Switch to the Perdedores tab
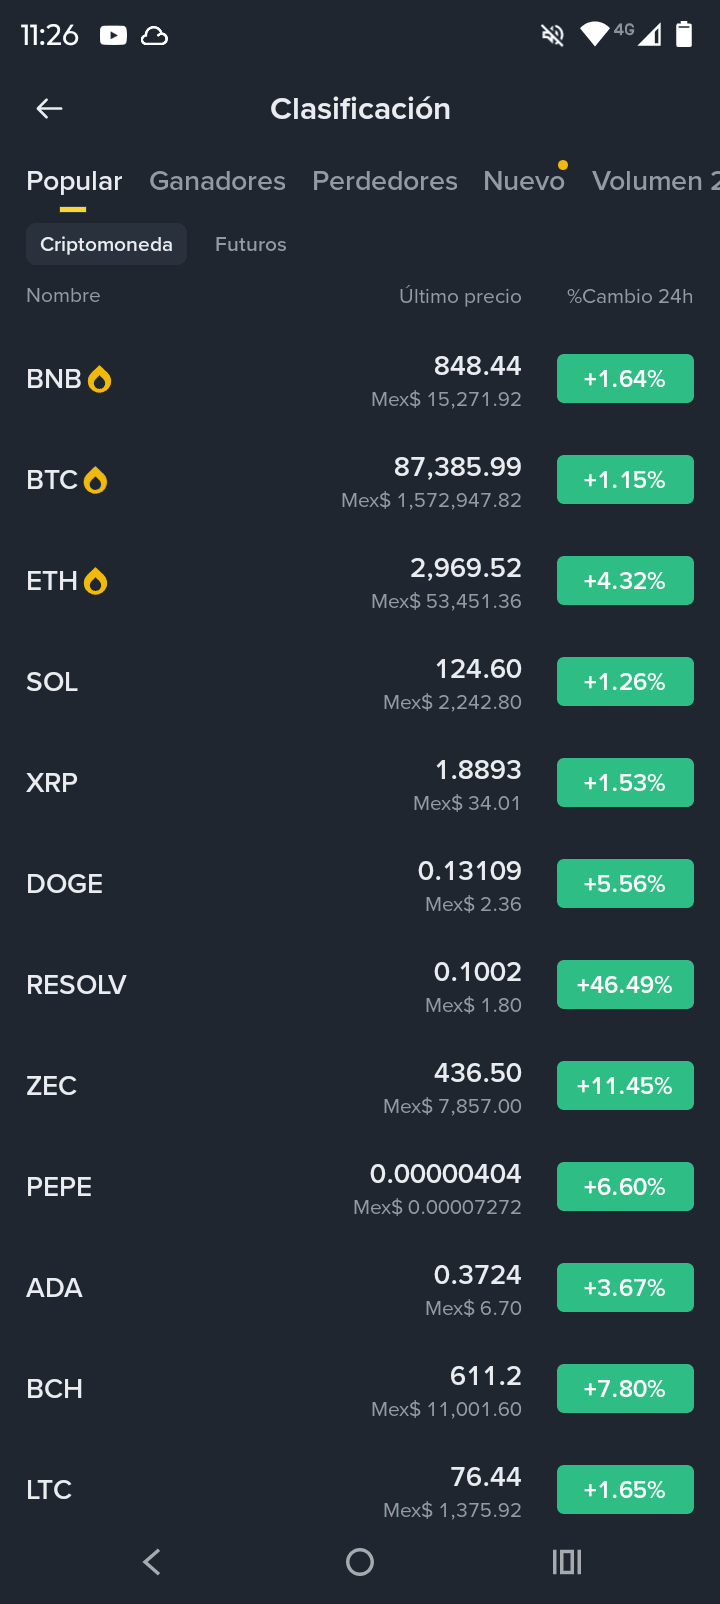Image resolution: width=720 pixels, height=1604 pixels. (385, 181)
